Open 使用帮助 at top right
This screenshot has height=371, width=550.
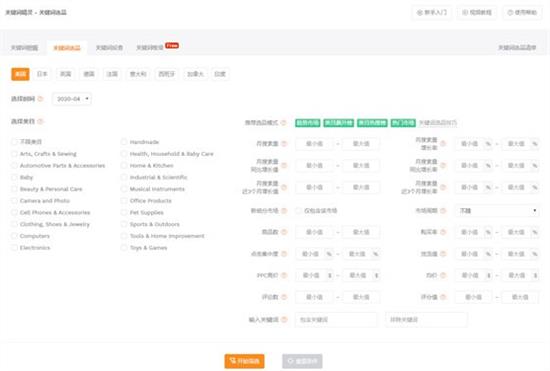[x=522, y=13]
